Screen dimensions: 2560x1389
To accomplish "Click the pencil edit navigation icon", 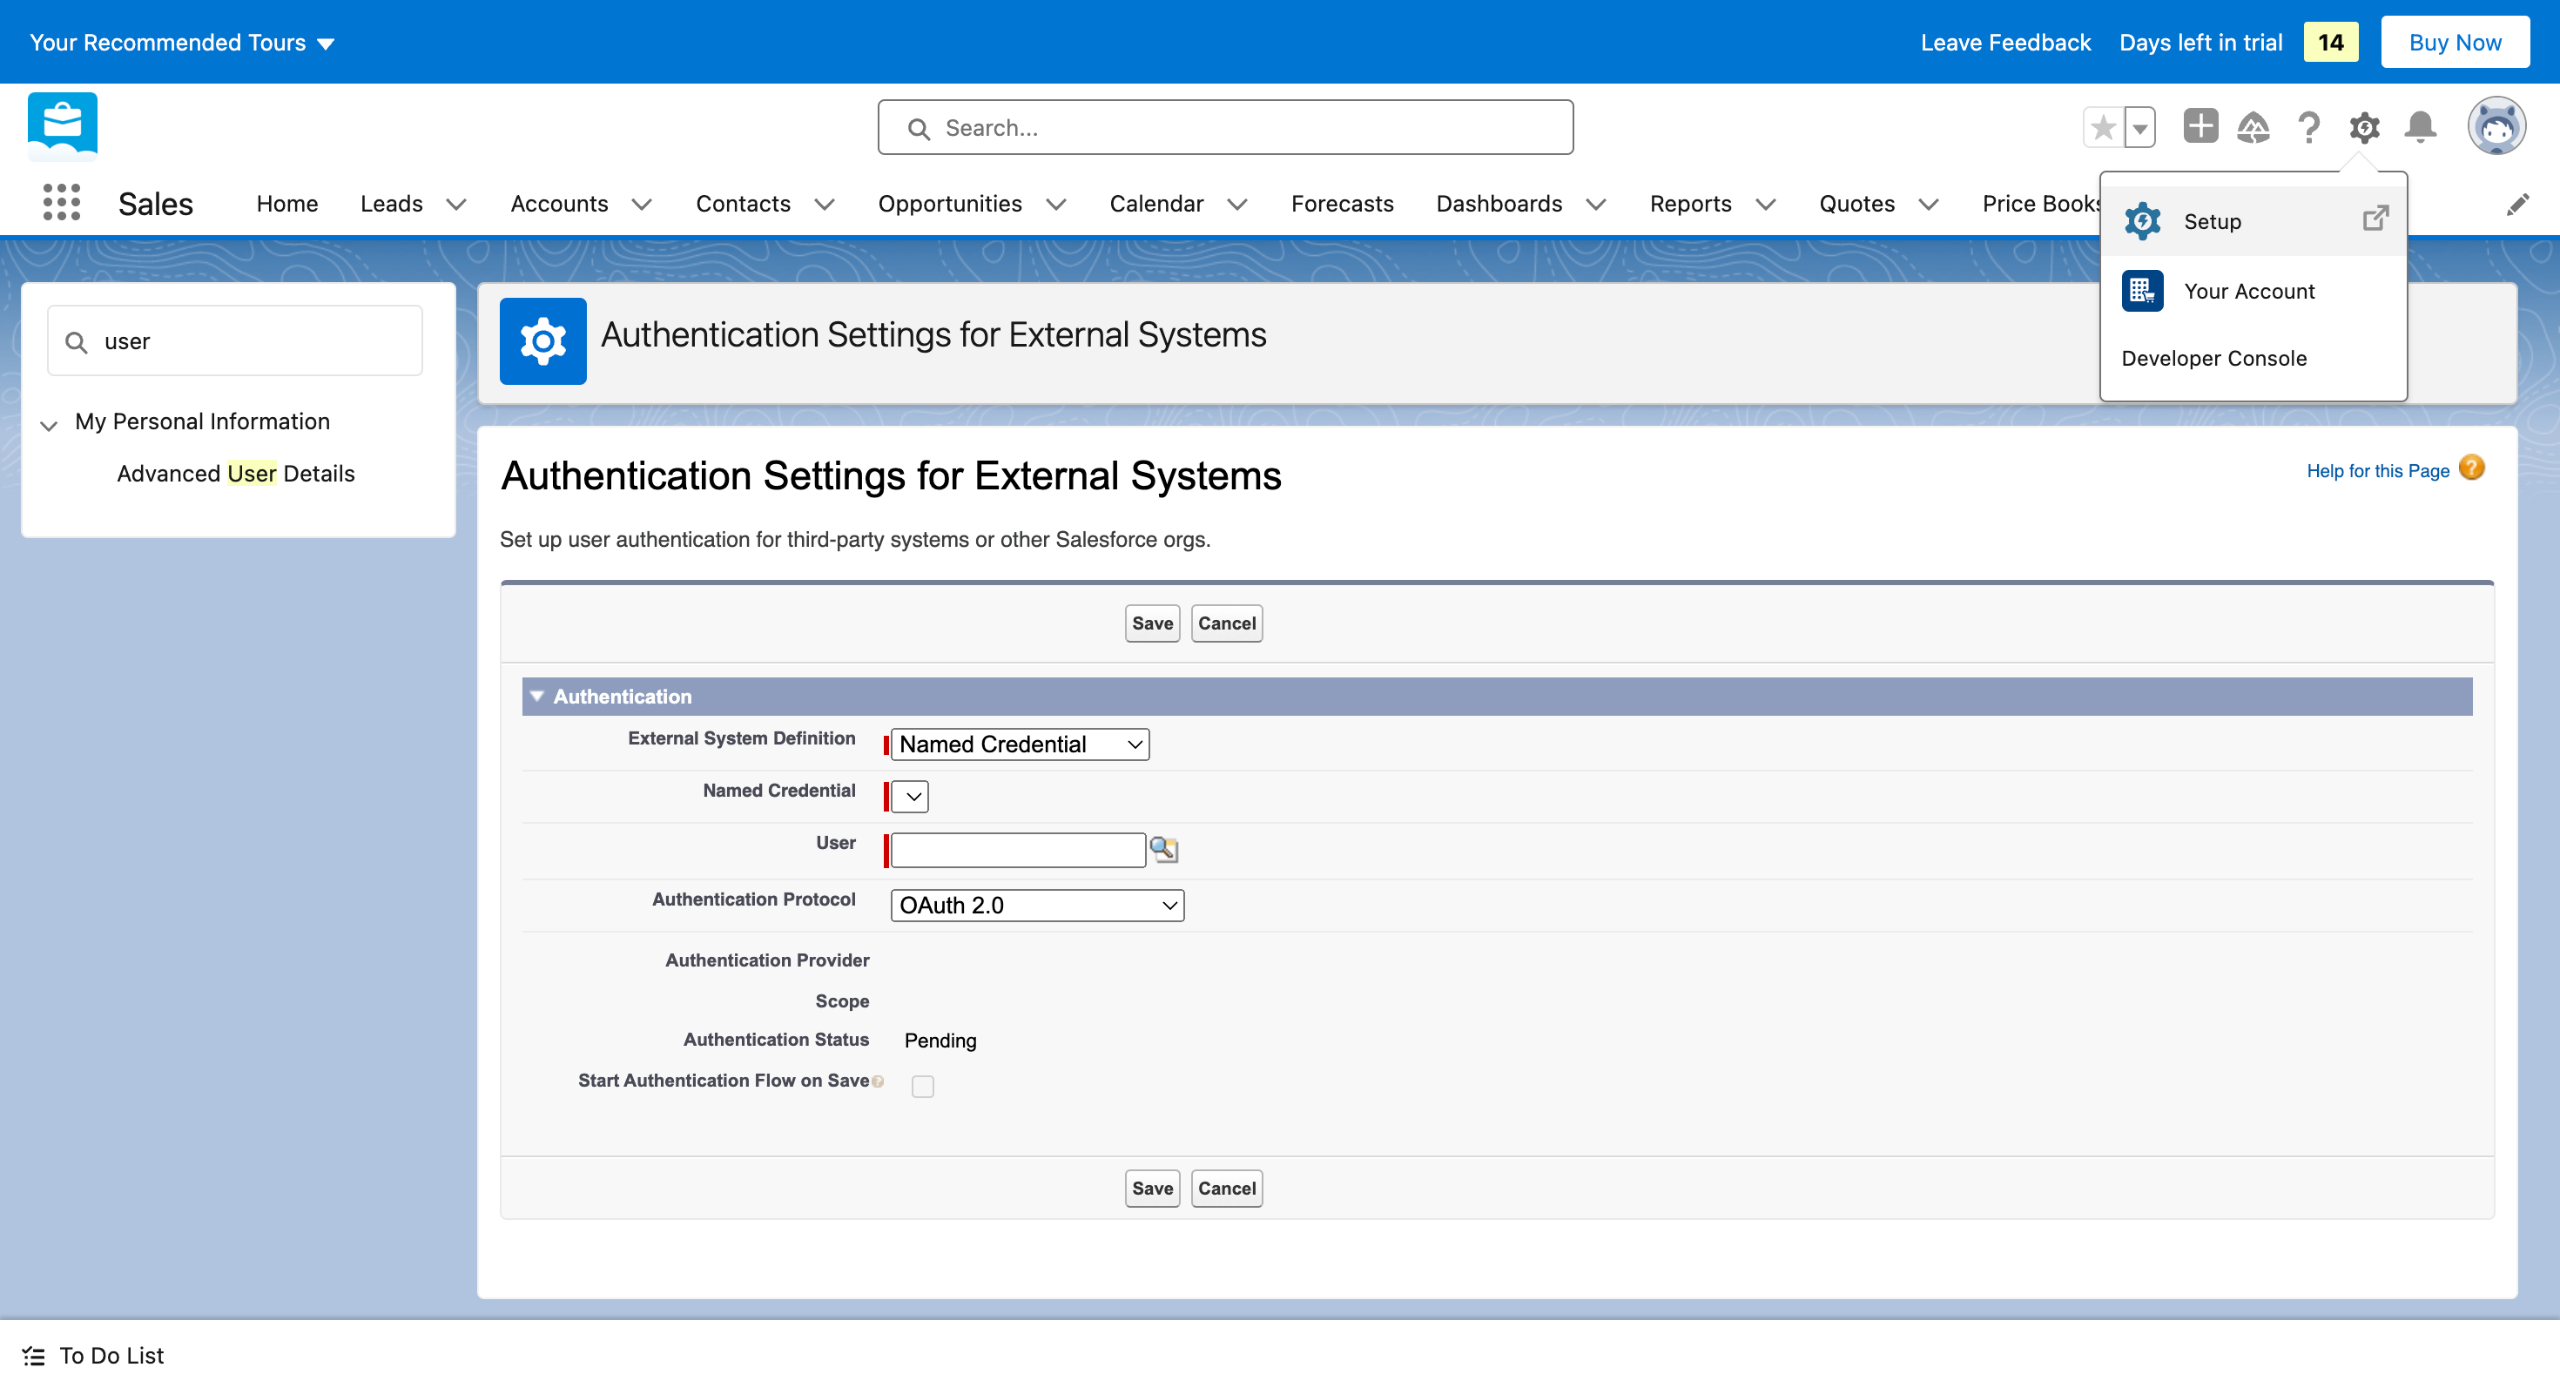I will pos(2518,204).
